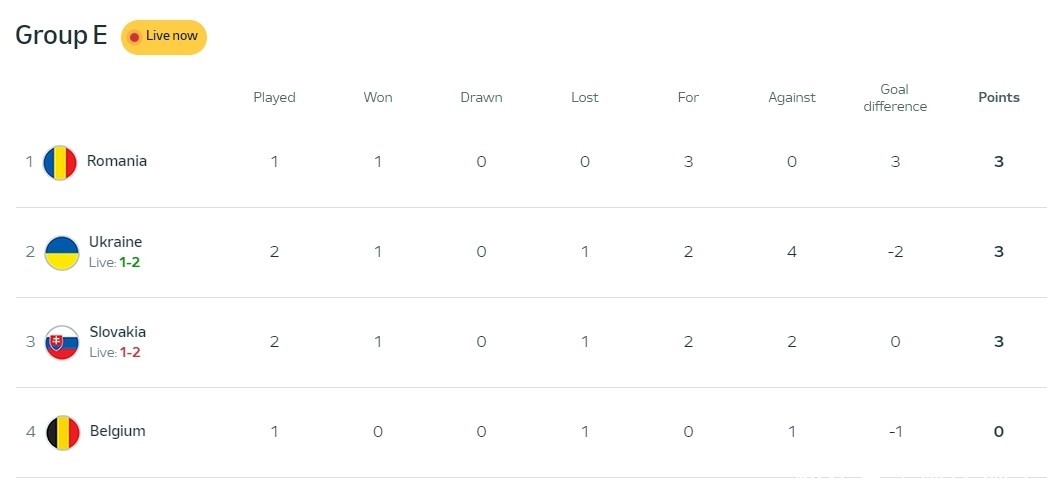Viewport: 1047px width, 503px height.
Task: Click the Ukraine flag icon
Action: 61,252
